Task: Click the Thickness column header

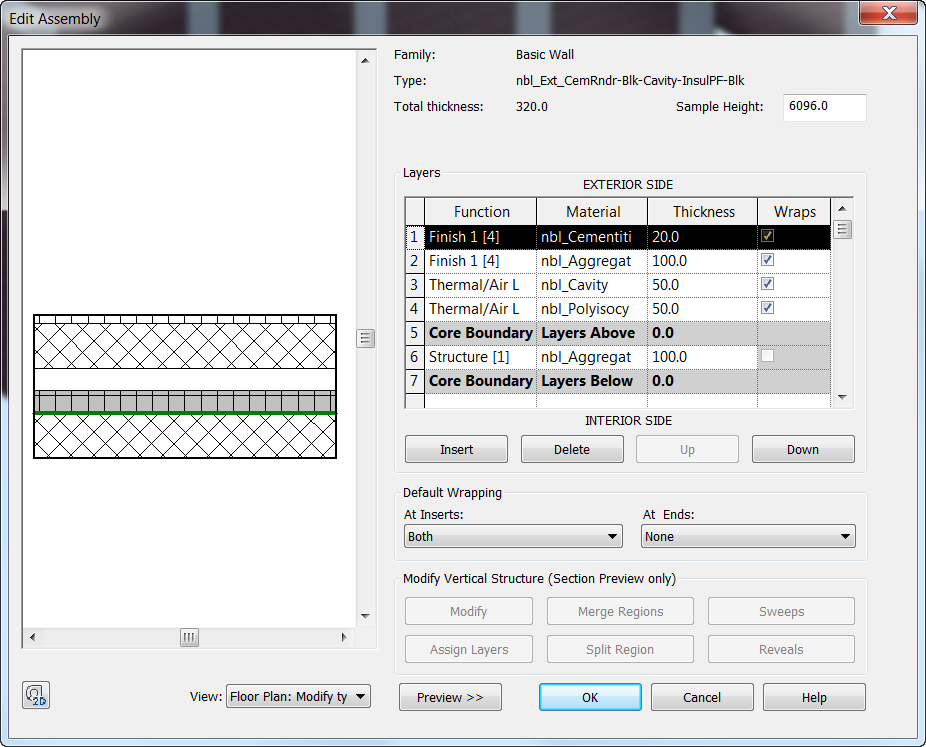Action: pos(703,211)
